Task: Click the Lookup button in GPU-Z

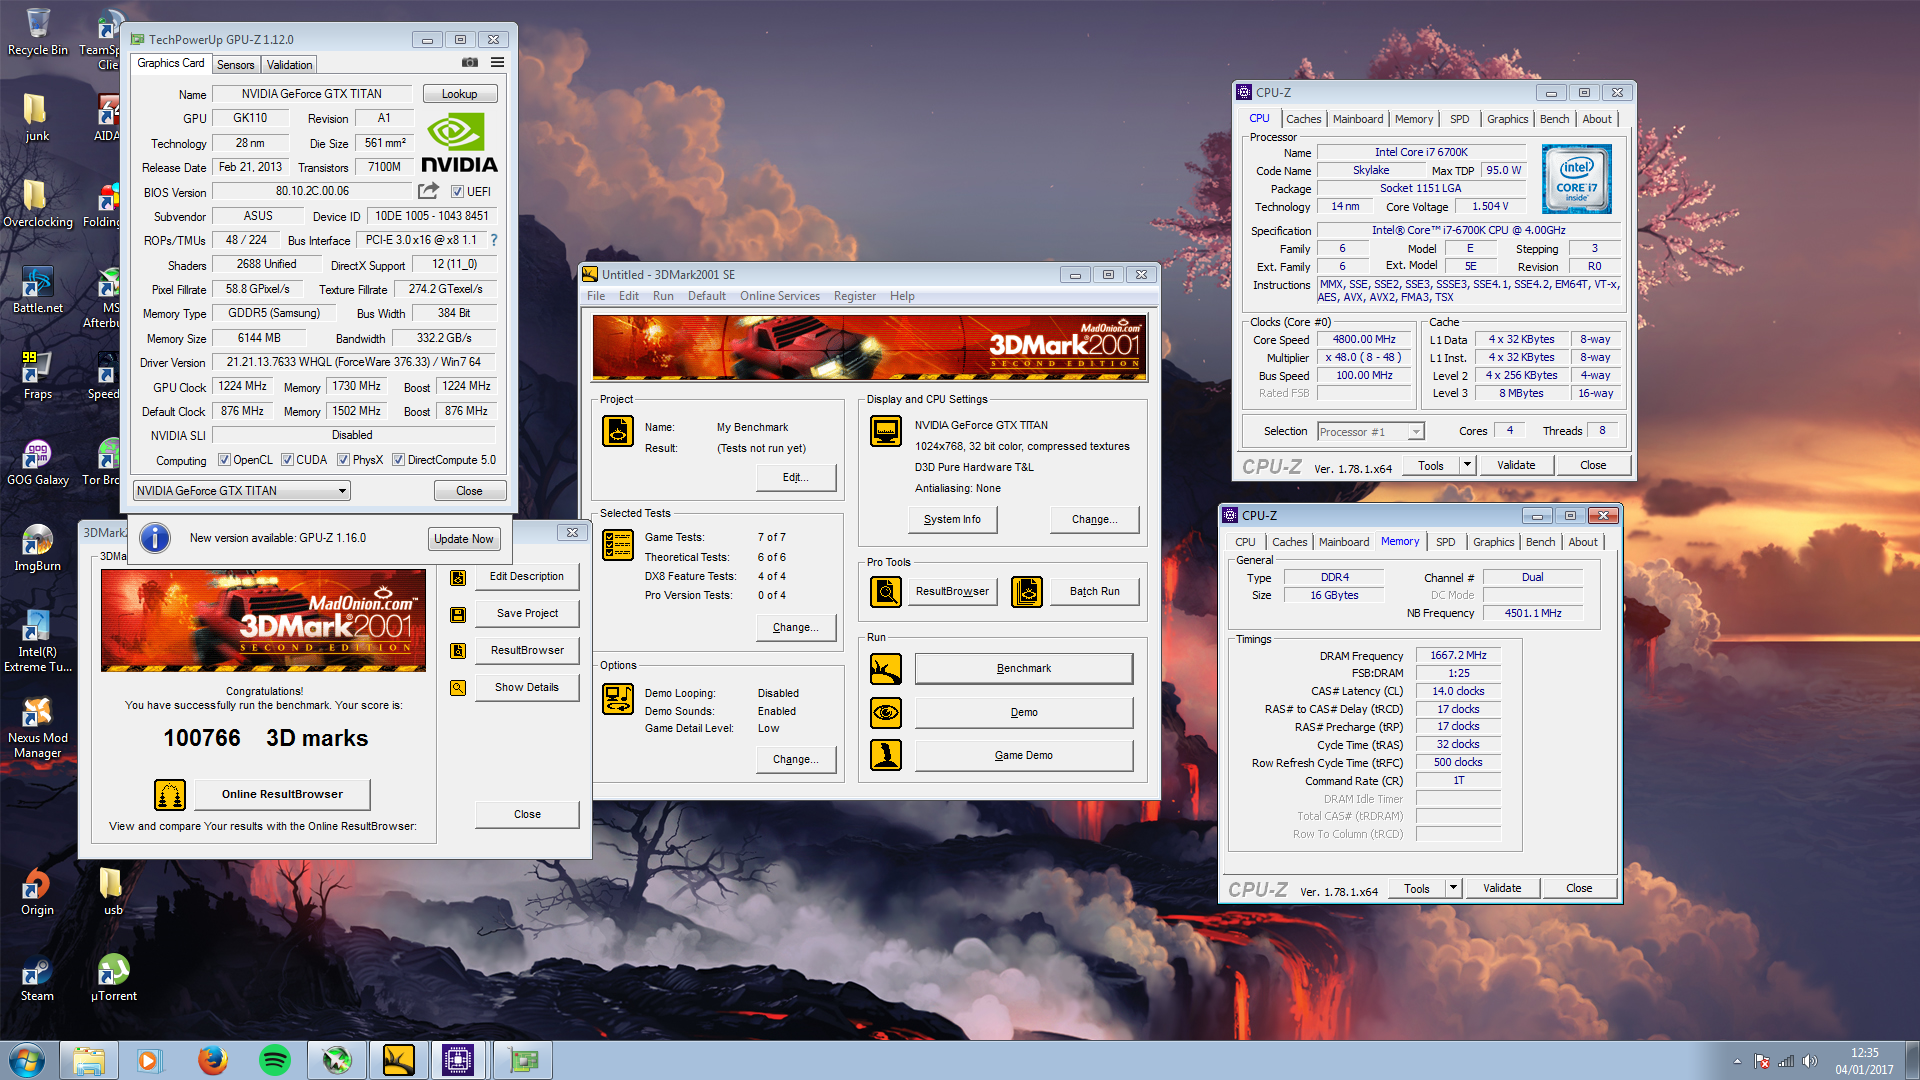Action: tap(460, 94)
